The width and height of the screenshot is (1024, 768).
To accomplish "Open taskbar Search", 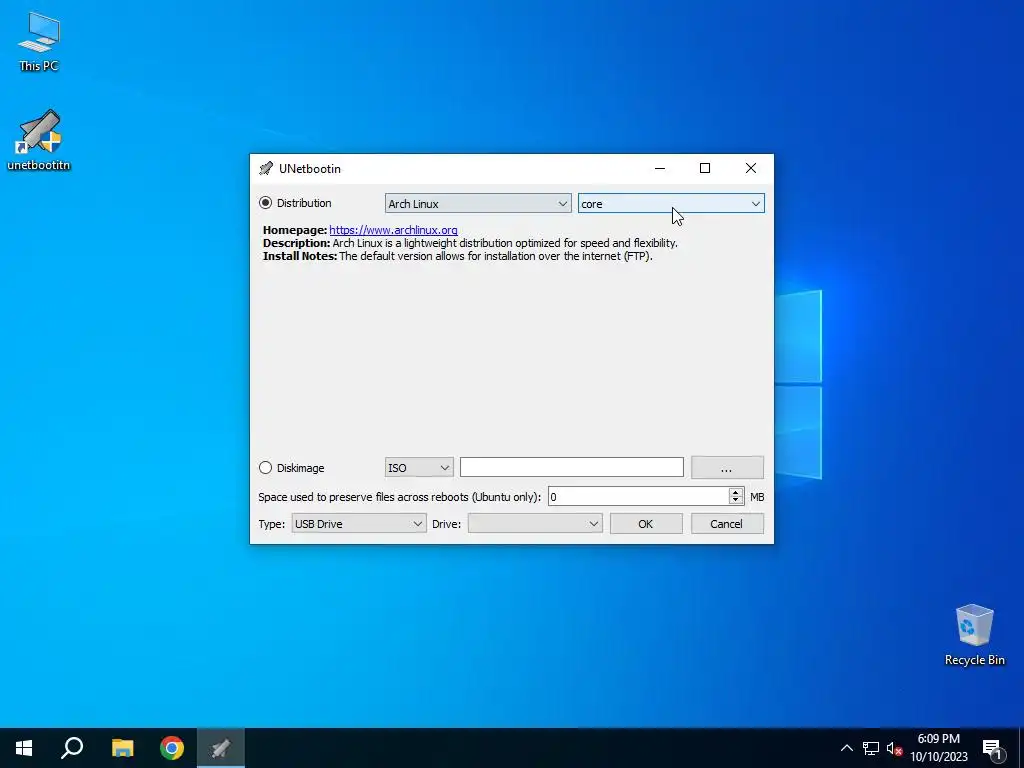I will coord(72,748).
